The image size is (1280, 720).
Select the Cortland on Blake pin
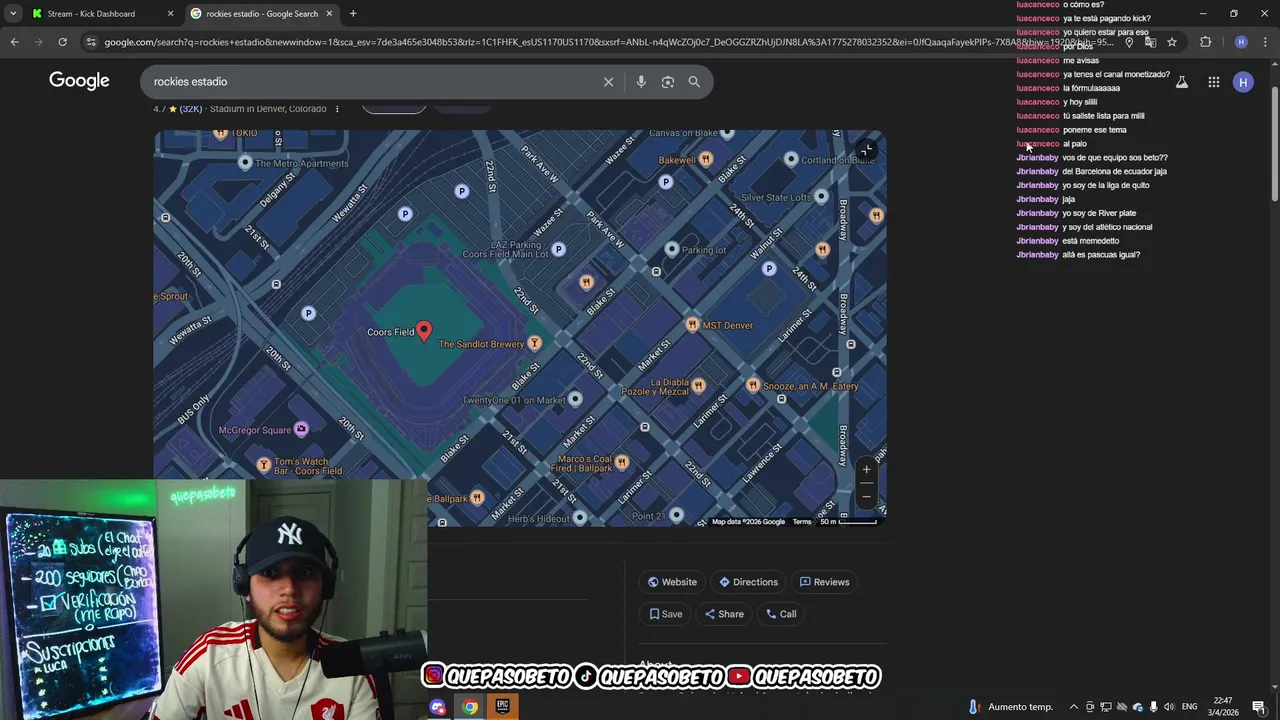791,159
